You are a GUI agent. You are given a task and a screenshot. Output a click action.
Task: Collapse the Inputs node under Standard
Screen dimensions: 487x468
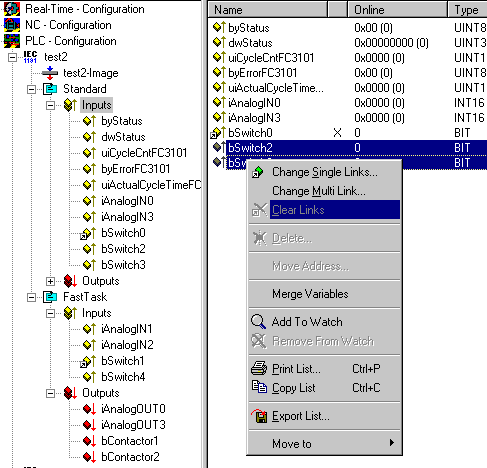click(50, 106)
